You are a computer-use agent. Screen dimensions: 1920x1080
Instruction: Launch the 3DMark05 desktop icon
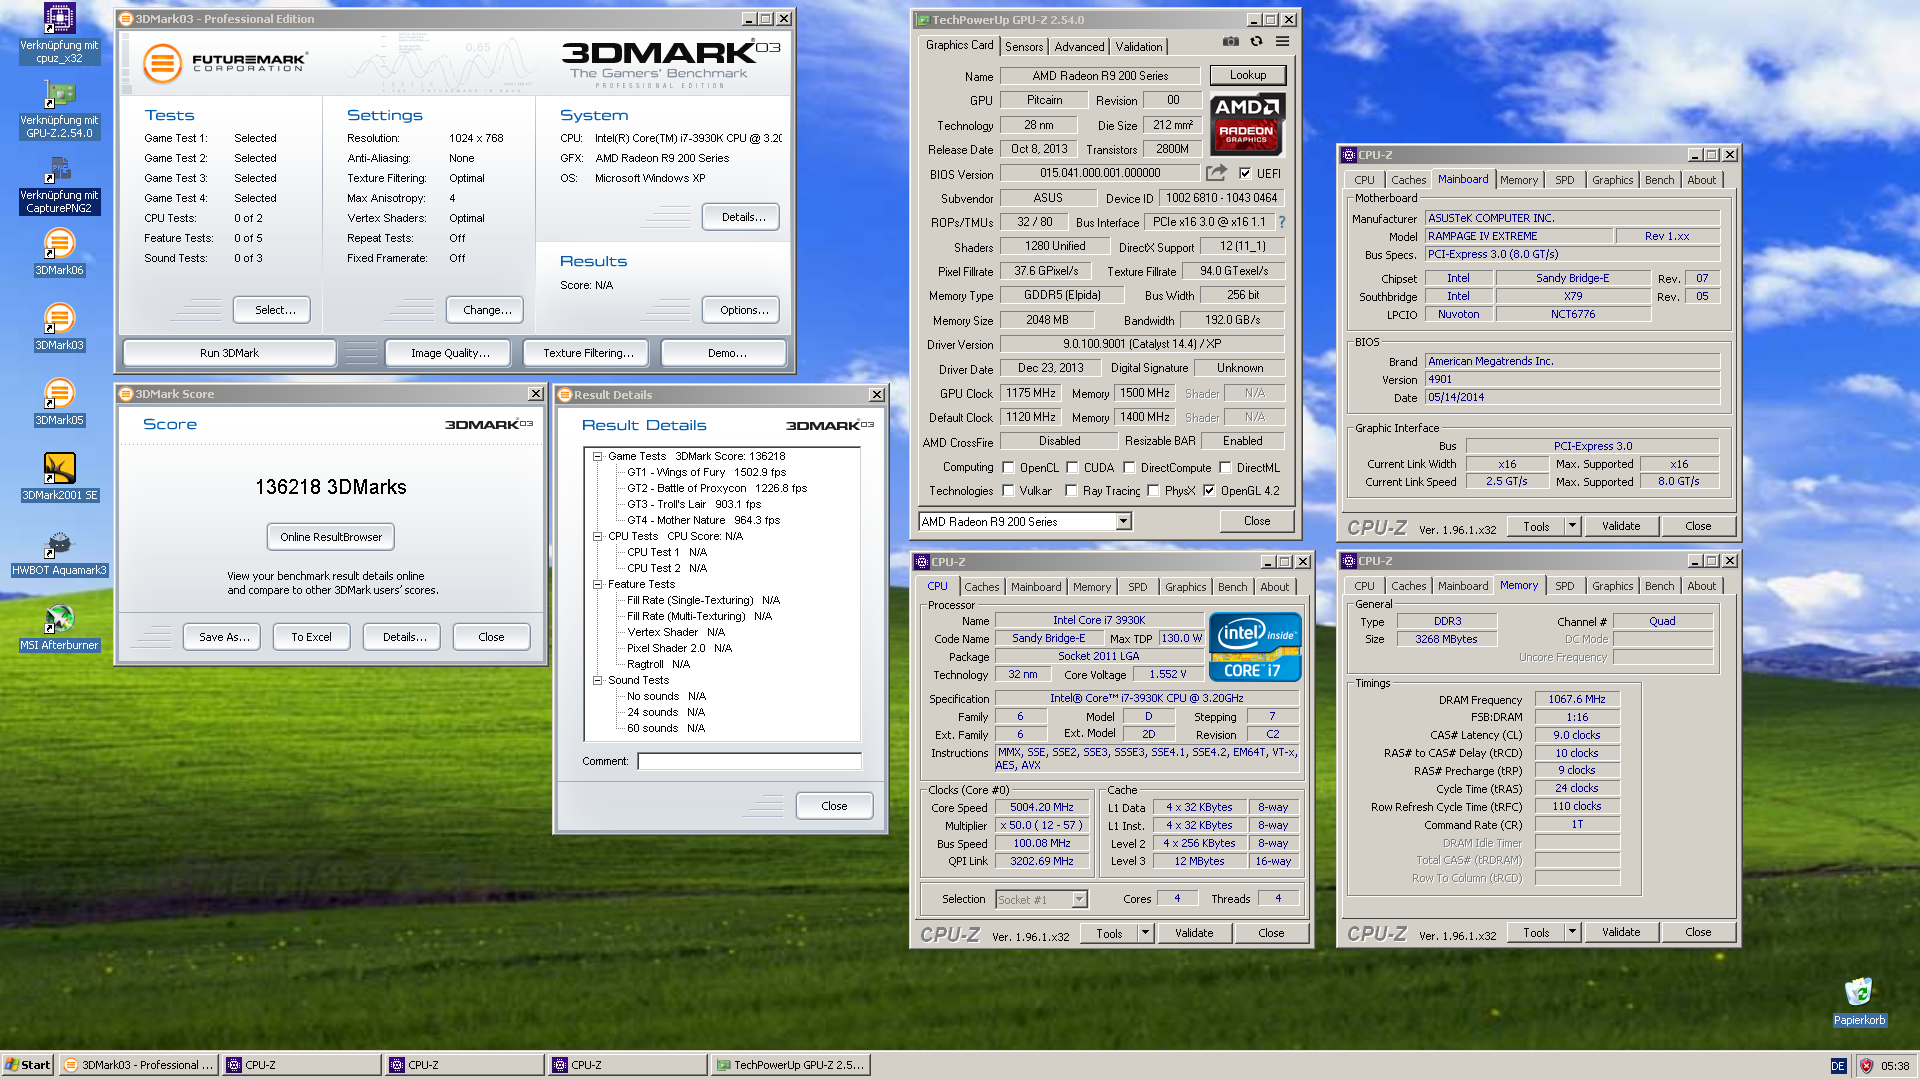click(59, 402)
